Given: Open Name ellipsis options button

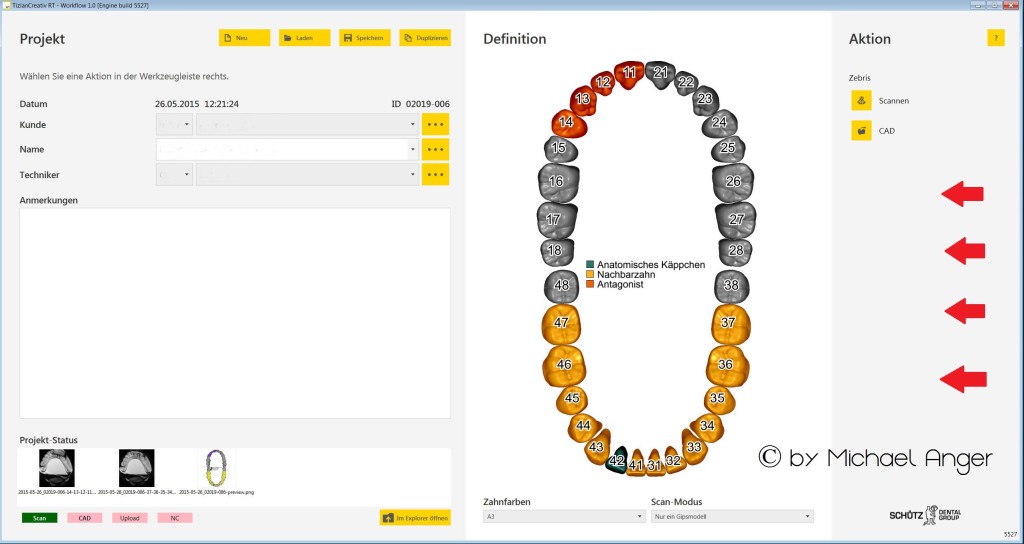Looking at the screenshot, I should click(436, 150).
